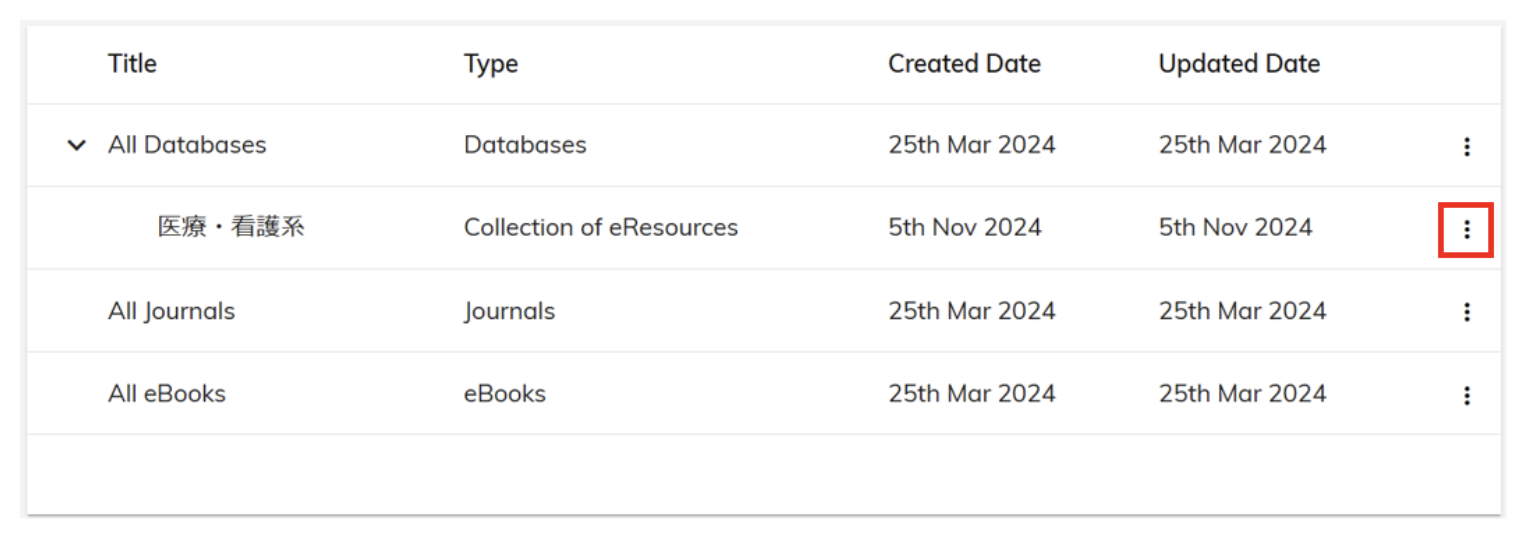
Task: Sort by the Type column header
Action: coord(491,64)
